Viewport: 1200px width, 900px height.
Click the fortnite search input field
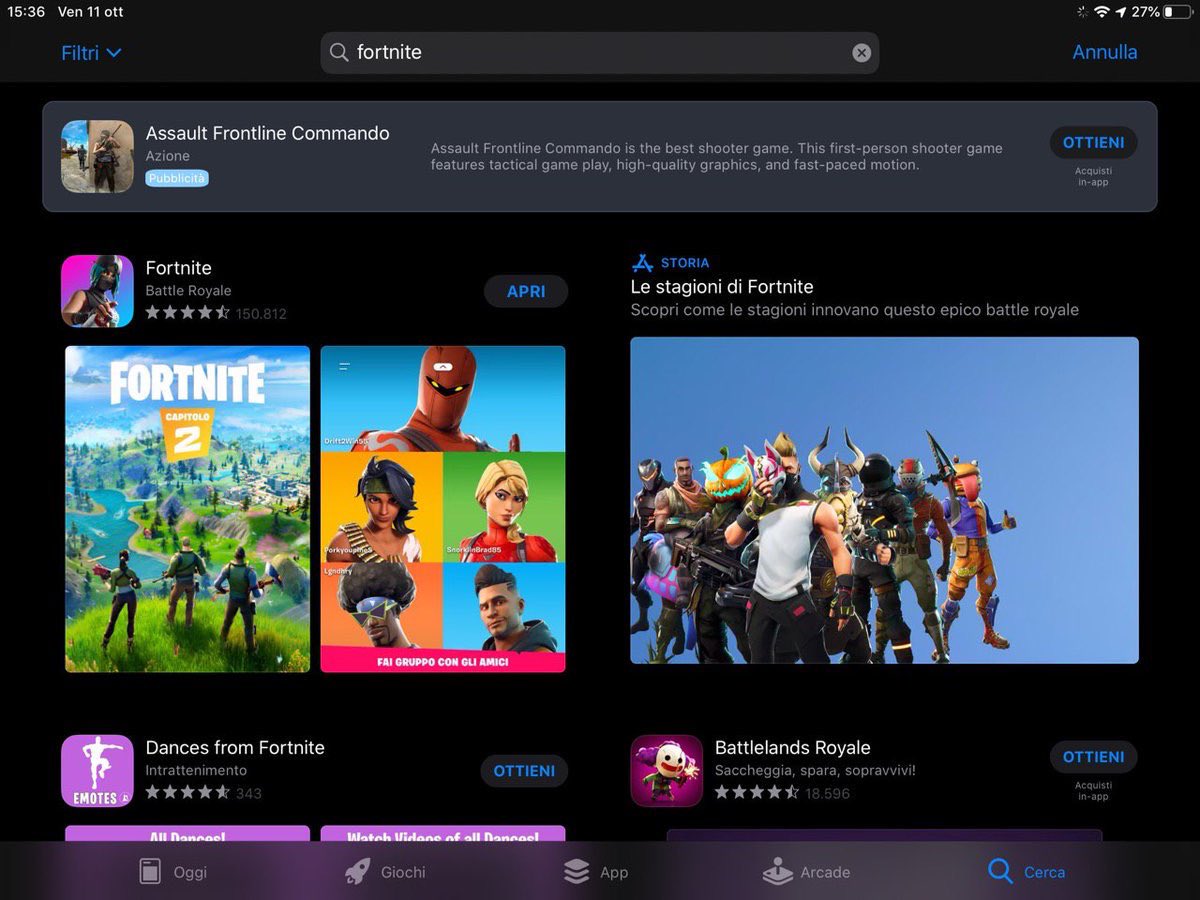click(600, 53)
